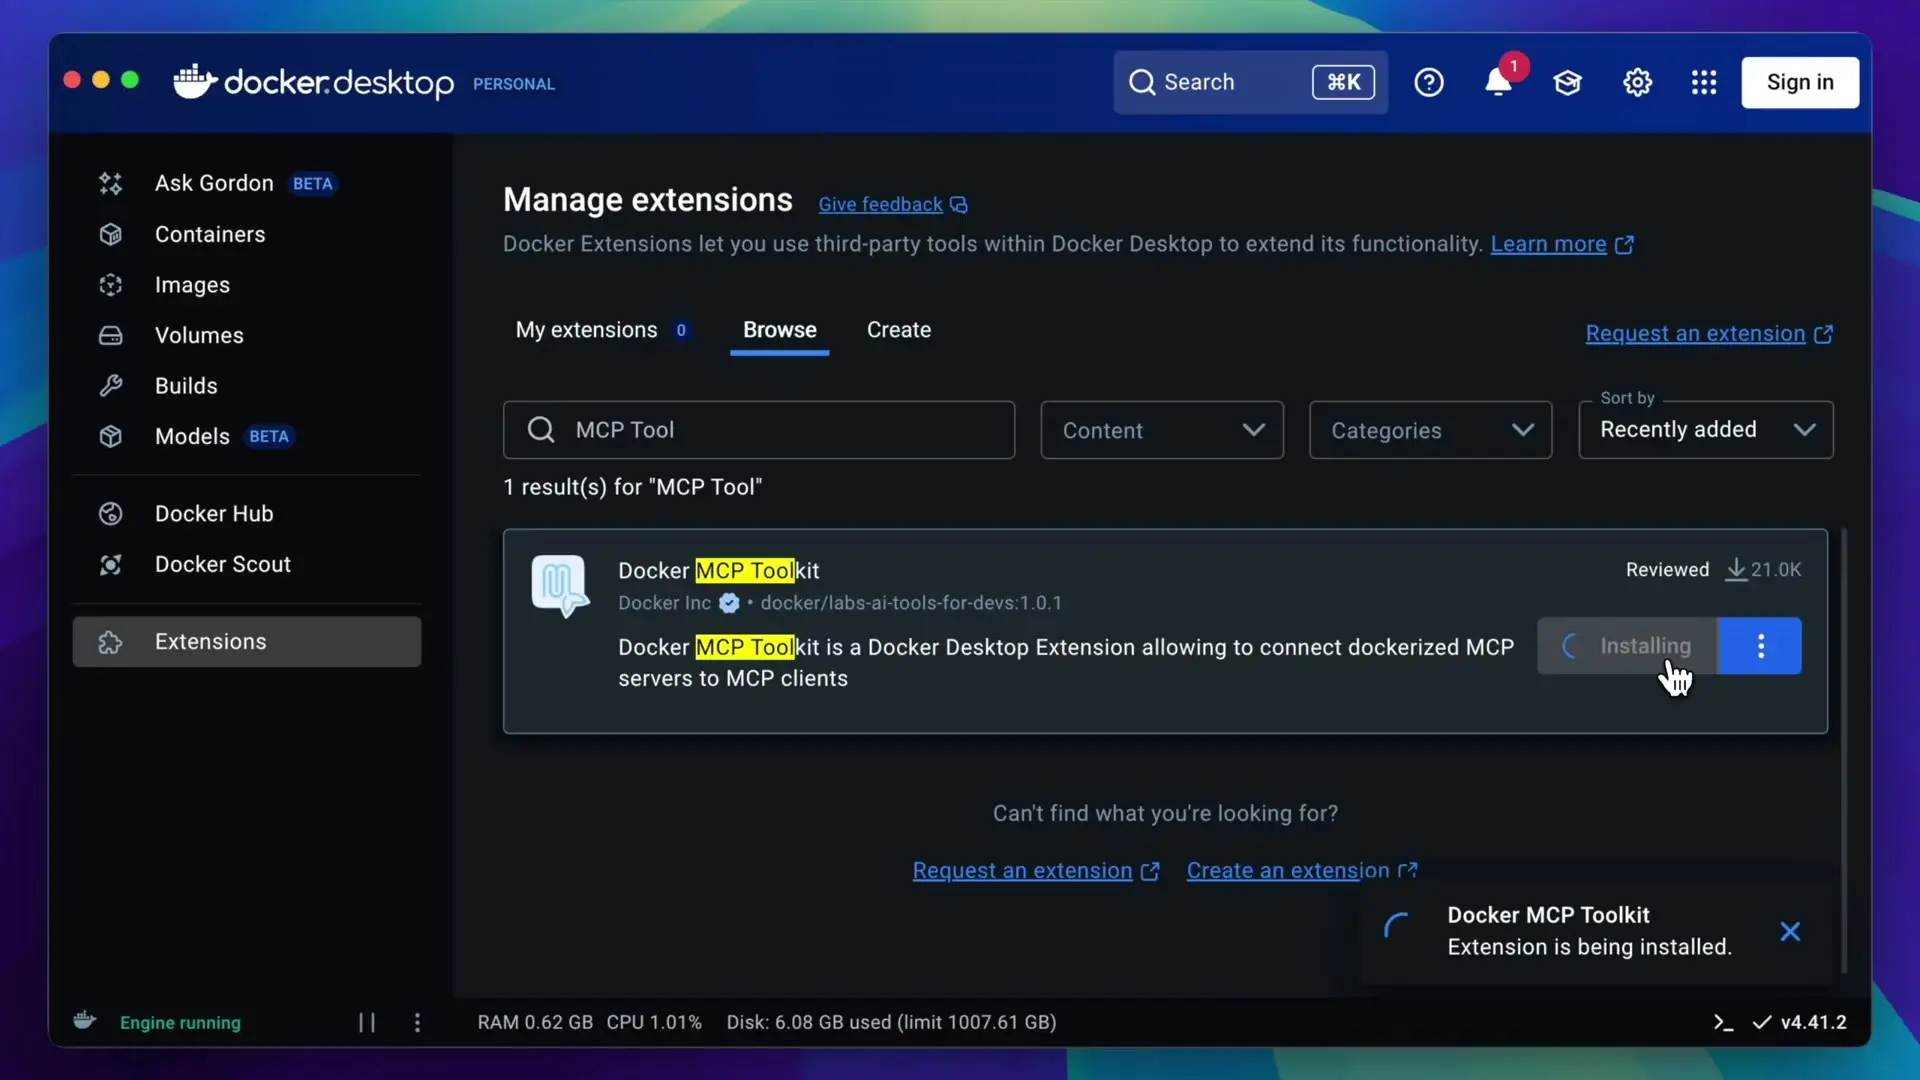
Task: Click the top Search bar
Action: (1250, 82)
